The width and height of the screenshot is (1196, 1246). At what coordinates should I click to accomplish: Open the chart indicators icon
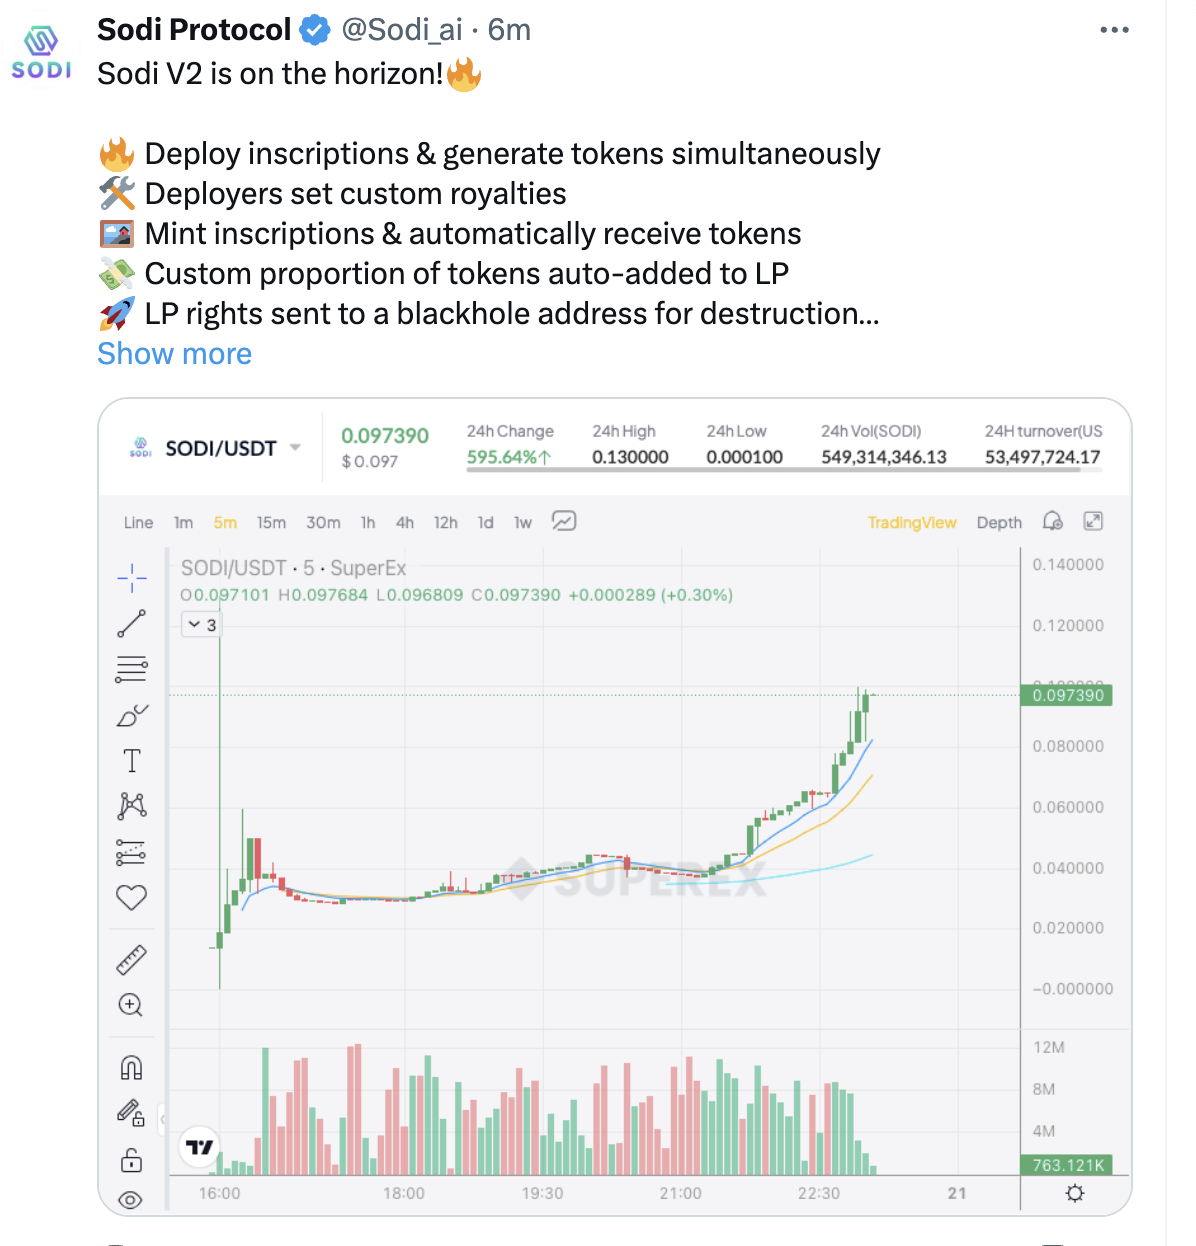[564, 522]
